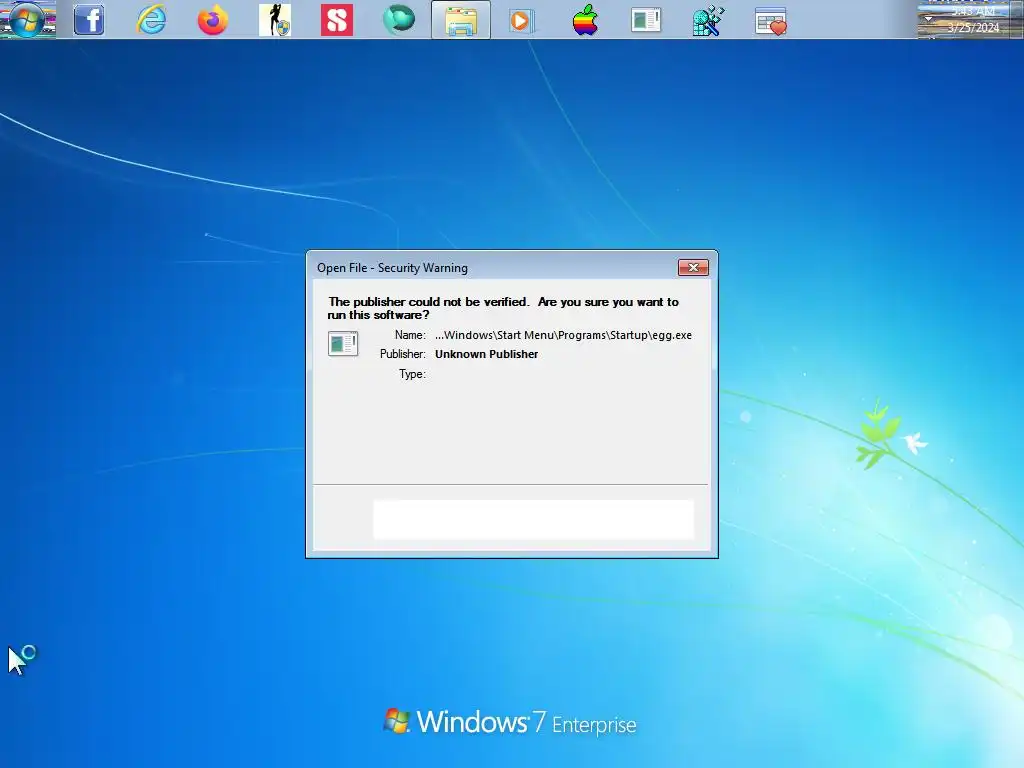
Task: Click the file icon inside Security Warning dialog
Action: point(343,344)
